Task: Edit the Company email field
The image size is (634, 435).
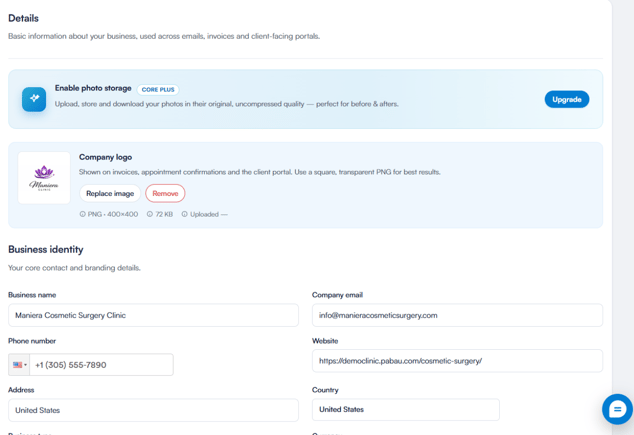Action: tap(457, 315)
